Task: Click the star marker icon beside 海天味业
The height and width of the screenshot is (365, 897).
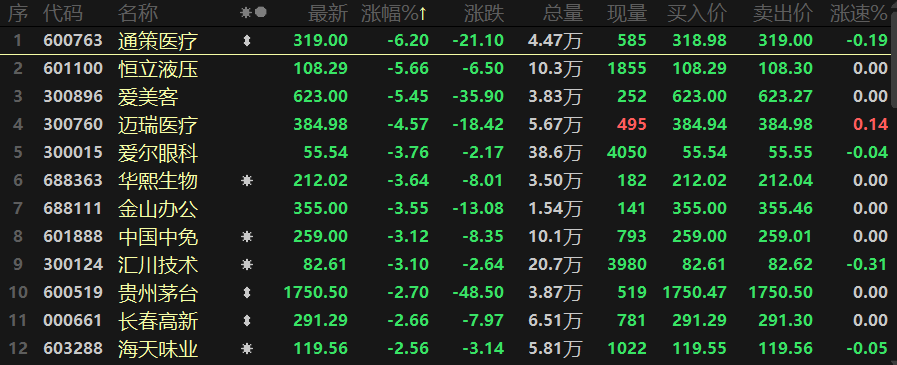Action: pyautogui.click(x=247, y=348)
